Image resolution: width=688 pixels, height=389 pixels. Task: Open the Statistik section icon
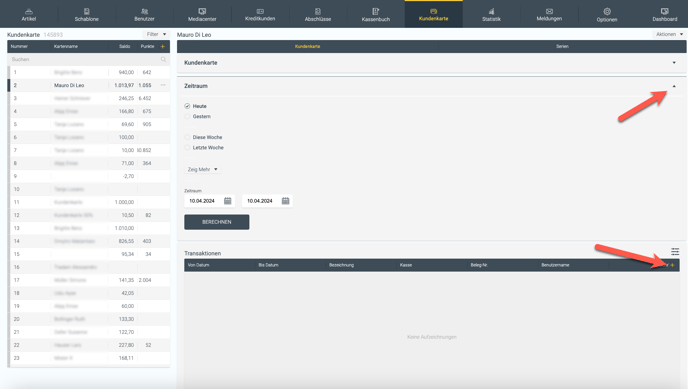point(491,11)
